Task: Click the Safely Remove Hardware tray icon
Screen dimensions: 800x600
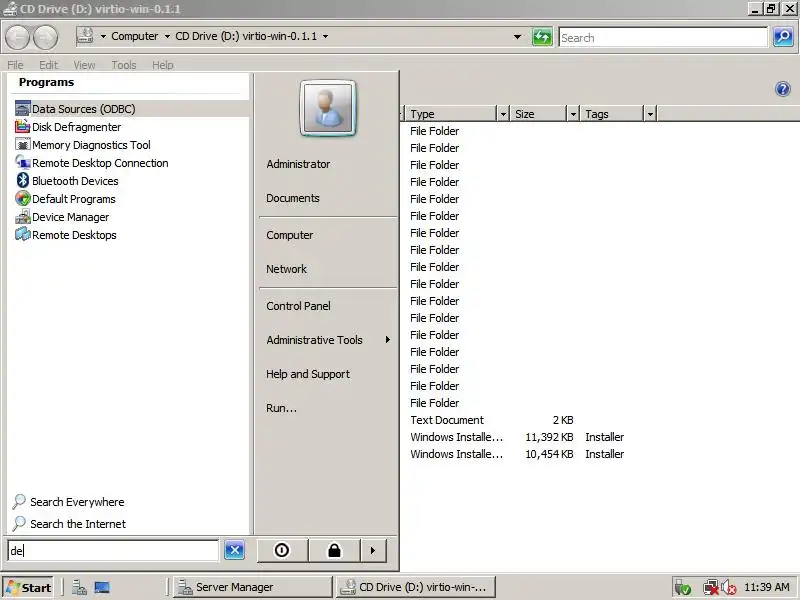Action: point(682,588)
